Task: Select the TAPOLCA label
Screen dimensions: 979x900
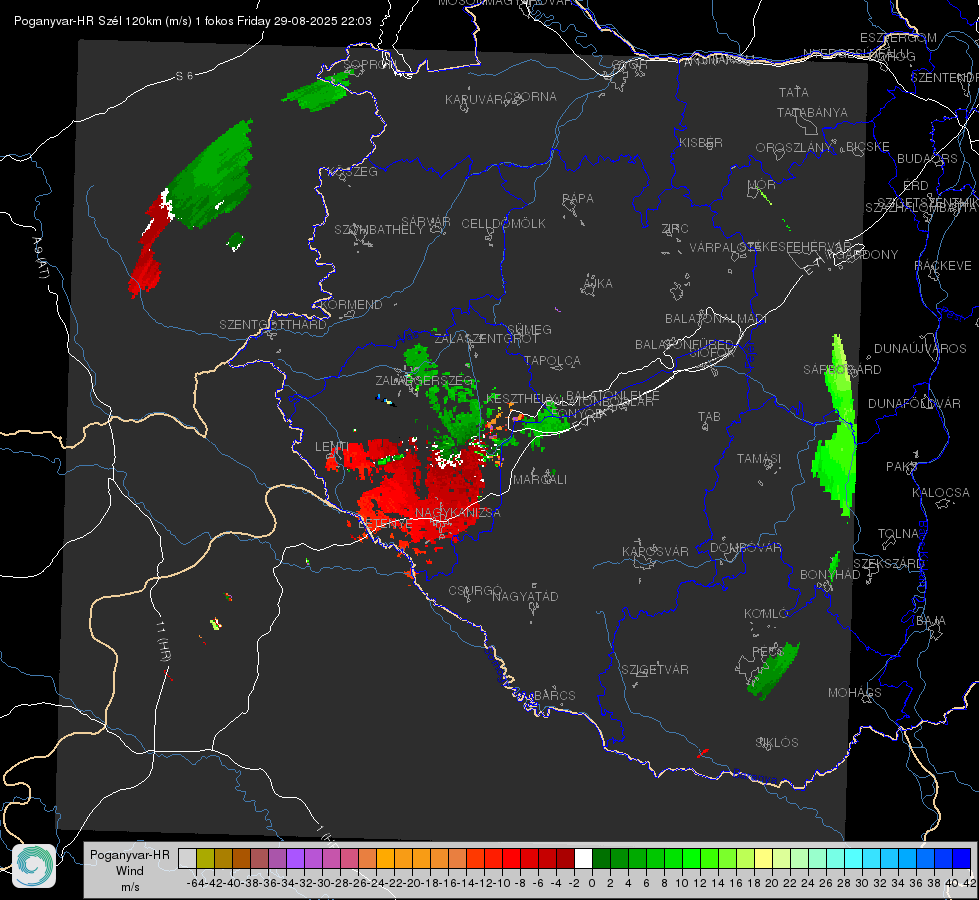Action: (552, 360)
